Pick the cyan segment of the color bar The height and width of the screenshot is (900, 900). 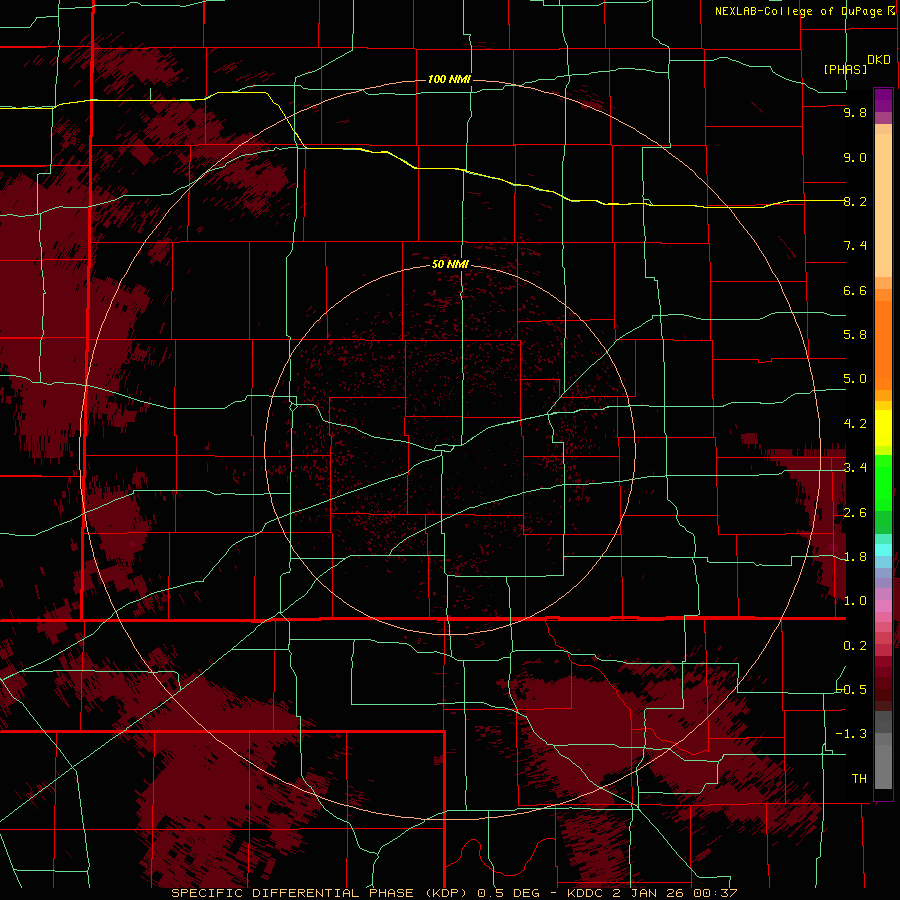click(x=883, y=550)
